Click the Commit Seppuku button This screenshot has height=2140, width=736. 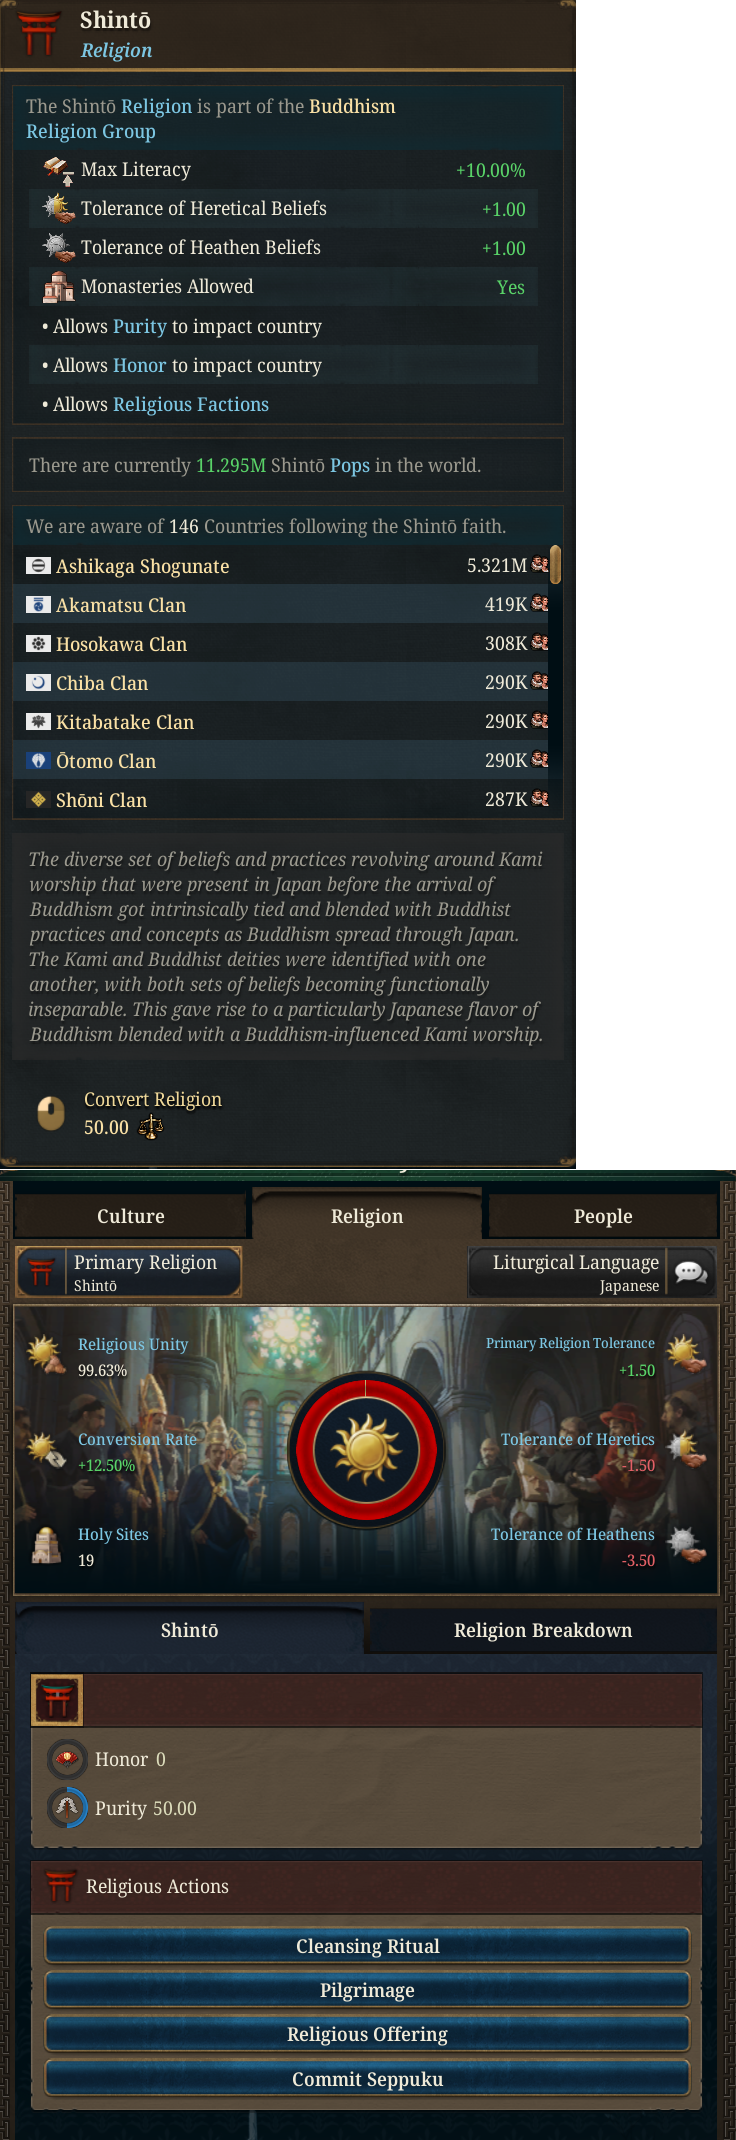tap(367, 2079)
